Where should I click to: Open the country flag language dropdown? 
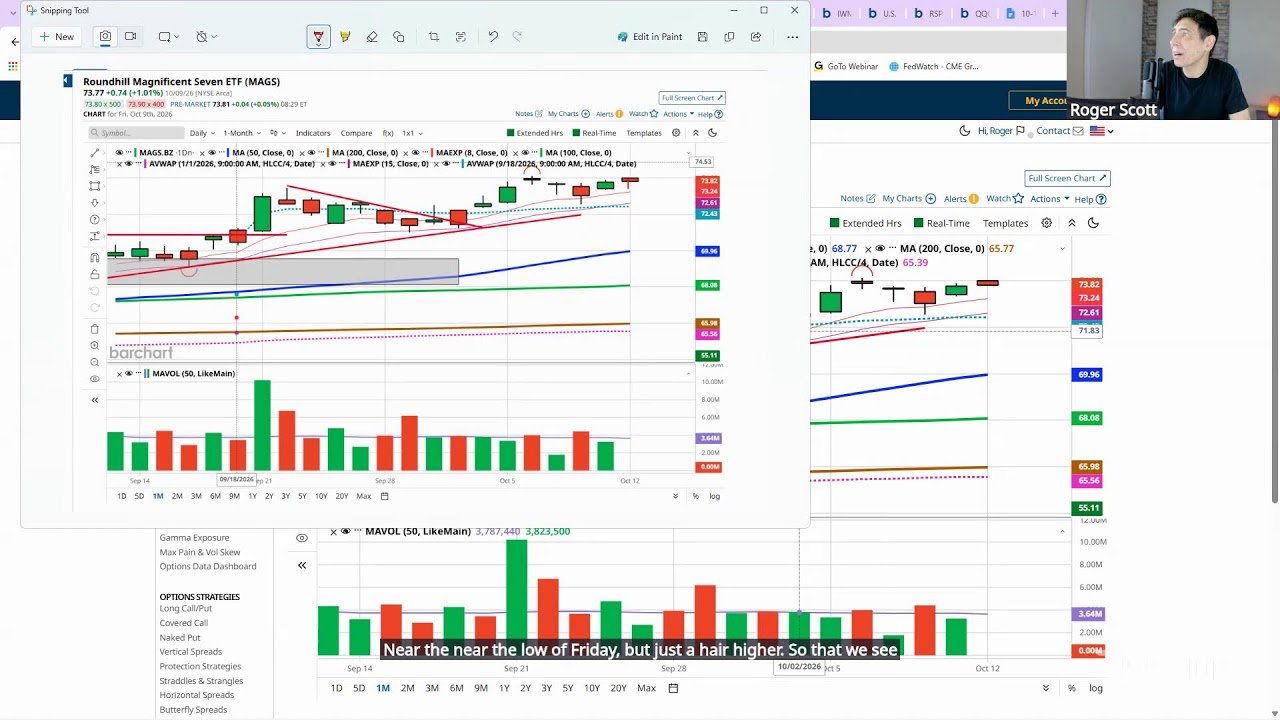pos(1102,131)
